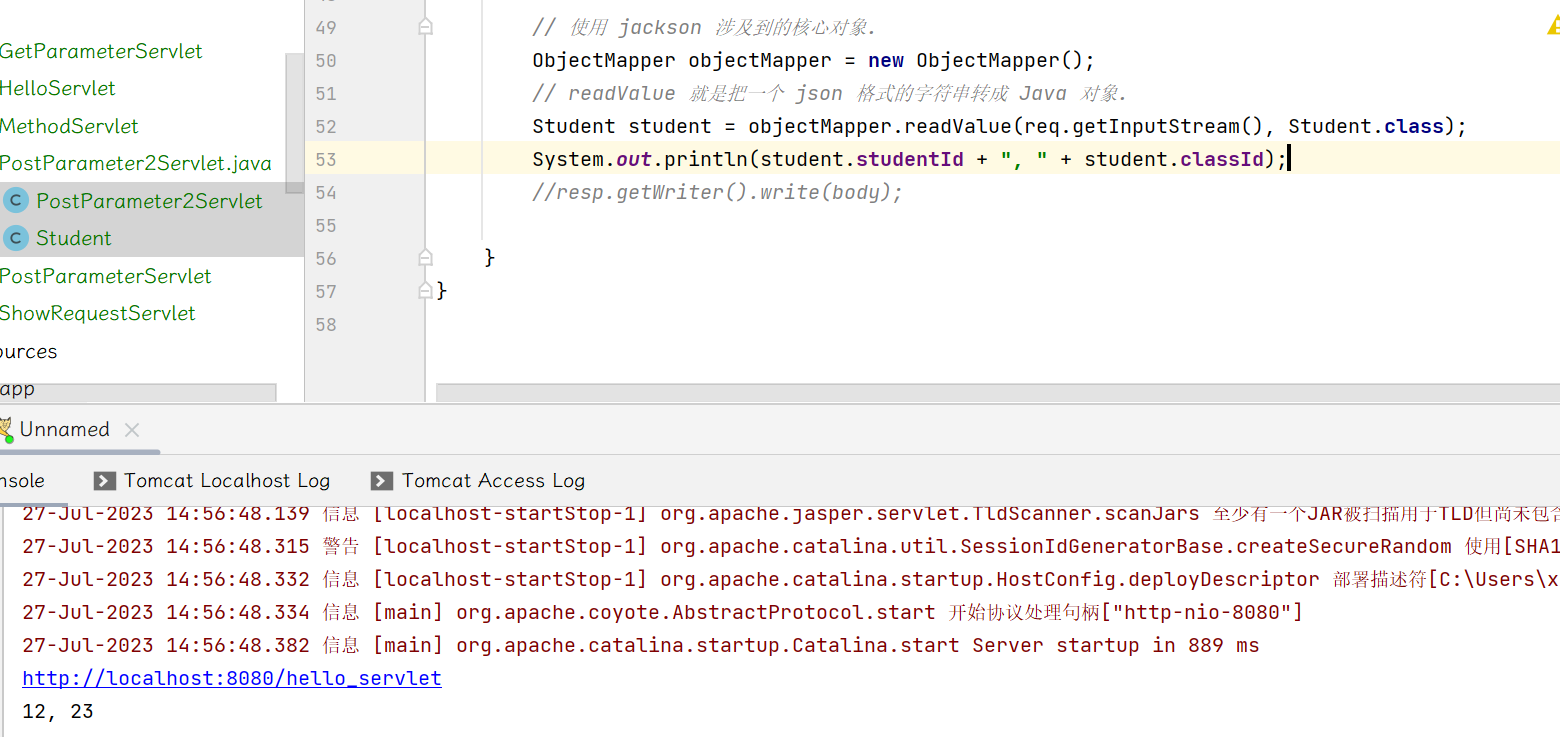Select PostParameterServlet in the project tree

(106, 276)
